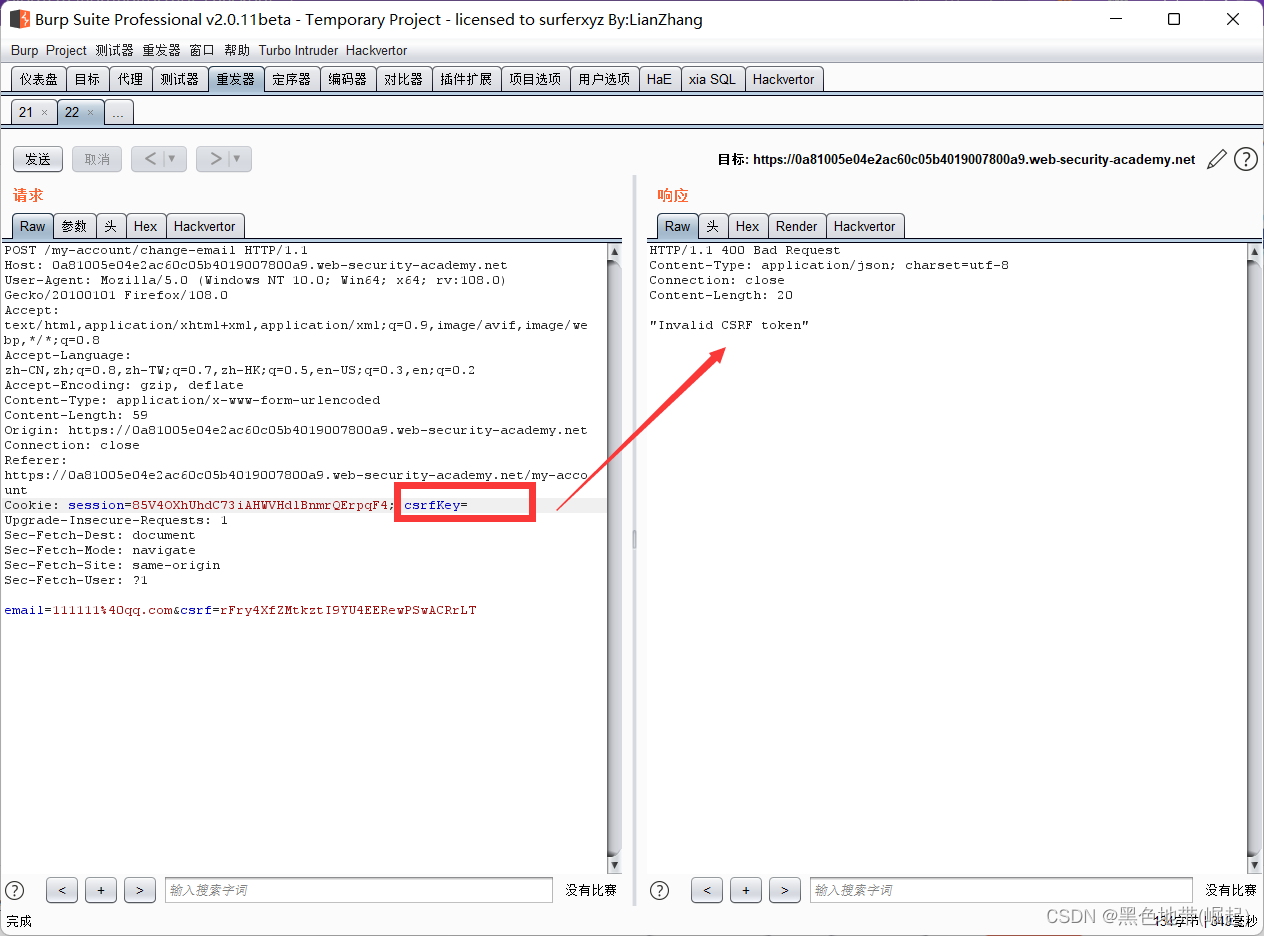Click the Content-Length: 59 header line
Screen dimensions: 1264x936
76,415
